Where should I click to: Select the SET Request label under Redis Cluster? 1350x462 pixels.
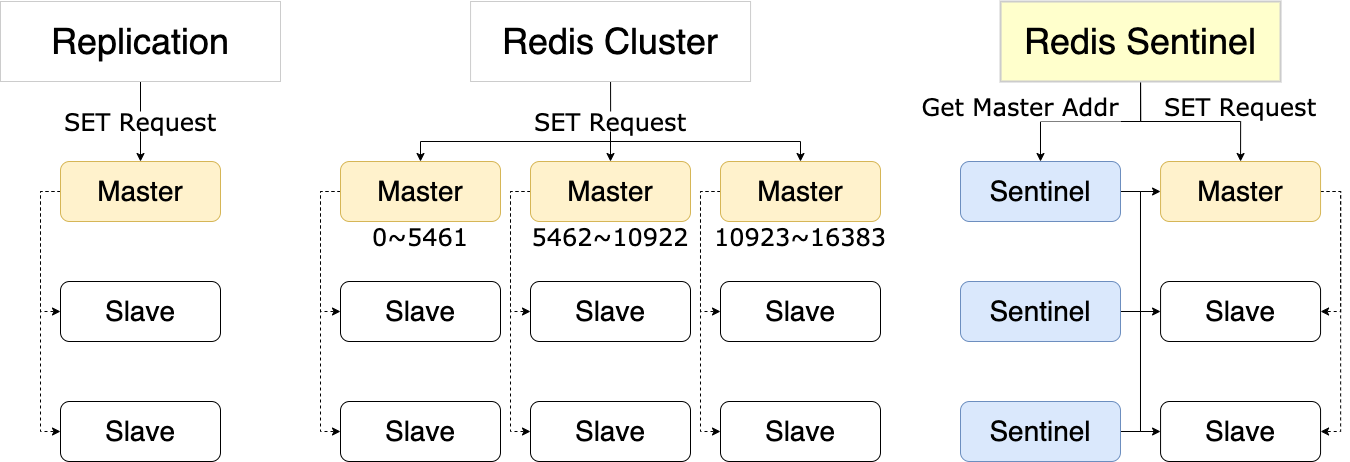pos(610,123)
